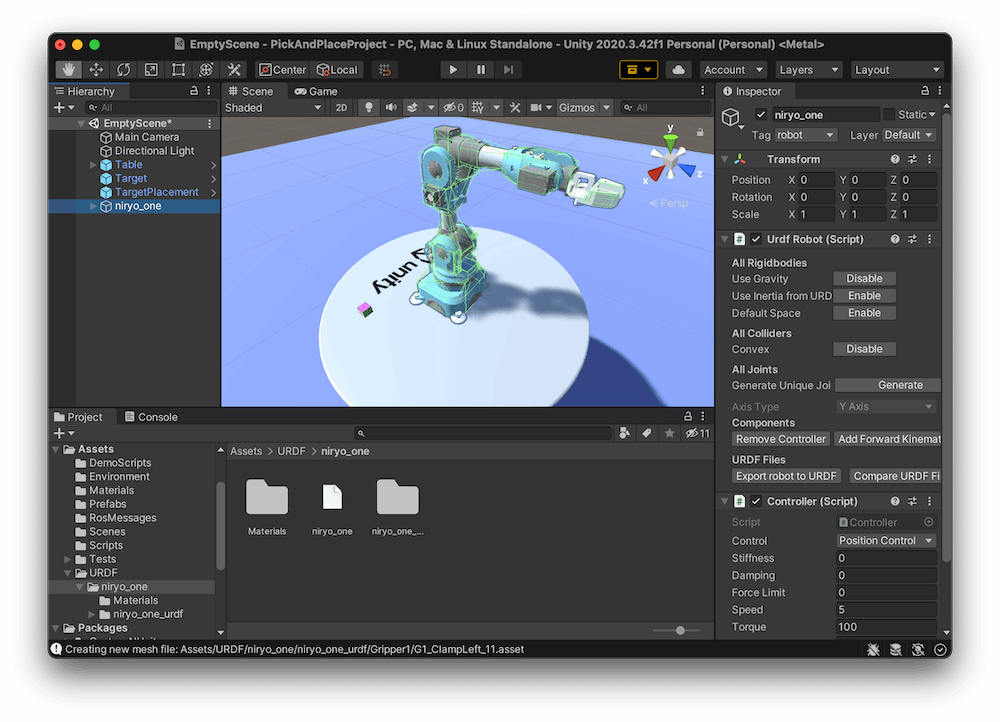
Task: Toggle hidden objects visibility counter
Action: tap(454, 108)
